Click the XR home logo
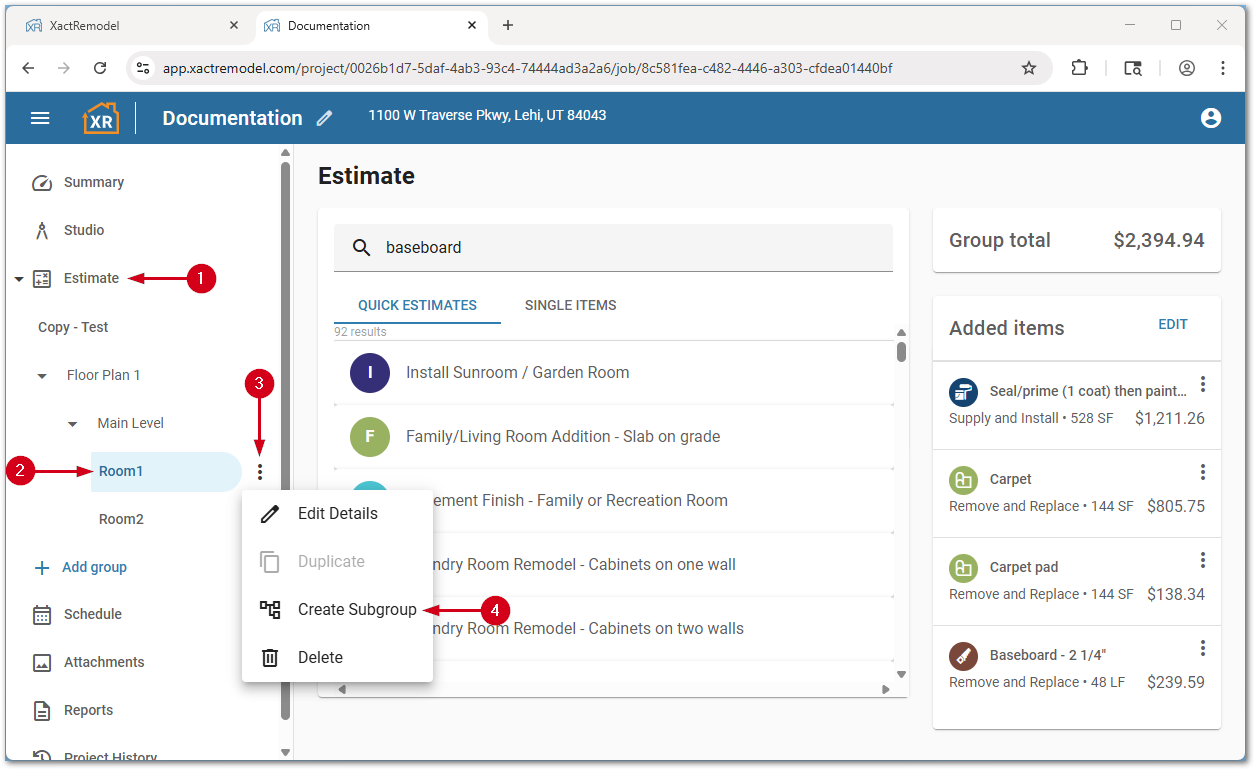Viewport: 1255px width, 770px height. pos(100,118)
